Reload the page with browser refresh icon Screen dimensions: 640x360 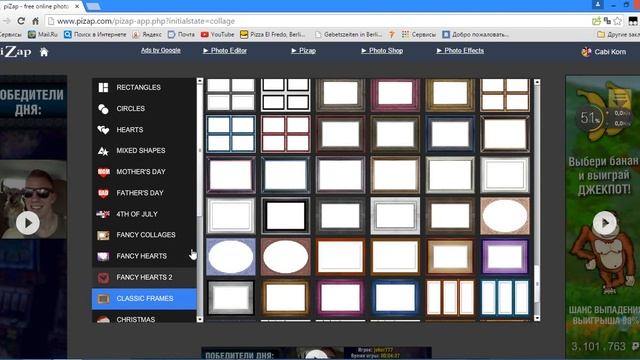(x=21, y=21)
